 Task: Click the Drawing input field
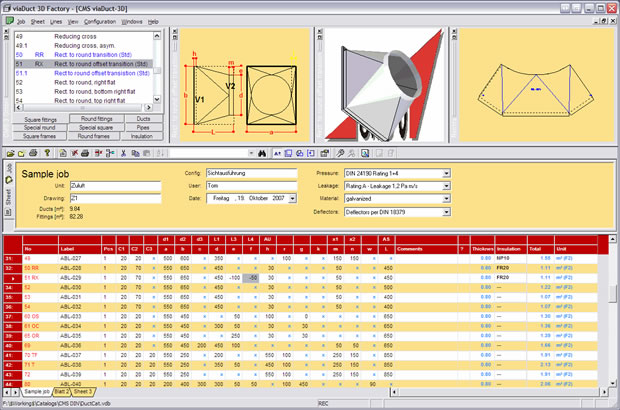click(115, 198)
